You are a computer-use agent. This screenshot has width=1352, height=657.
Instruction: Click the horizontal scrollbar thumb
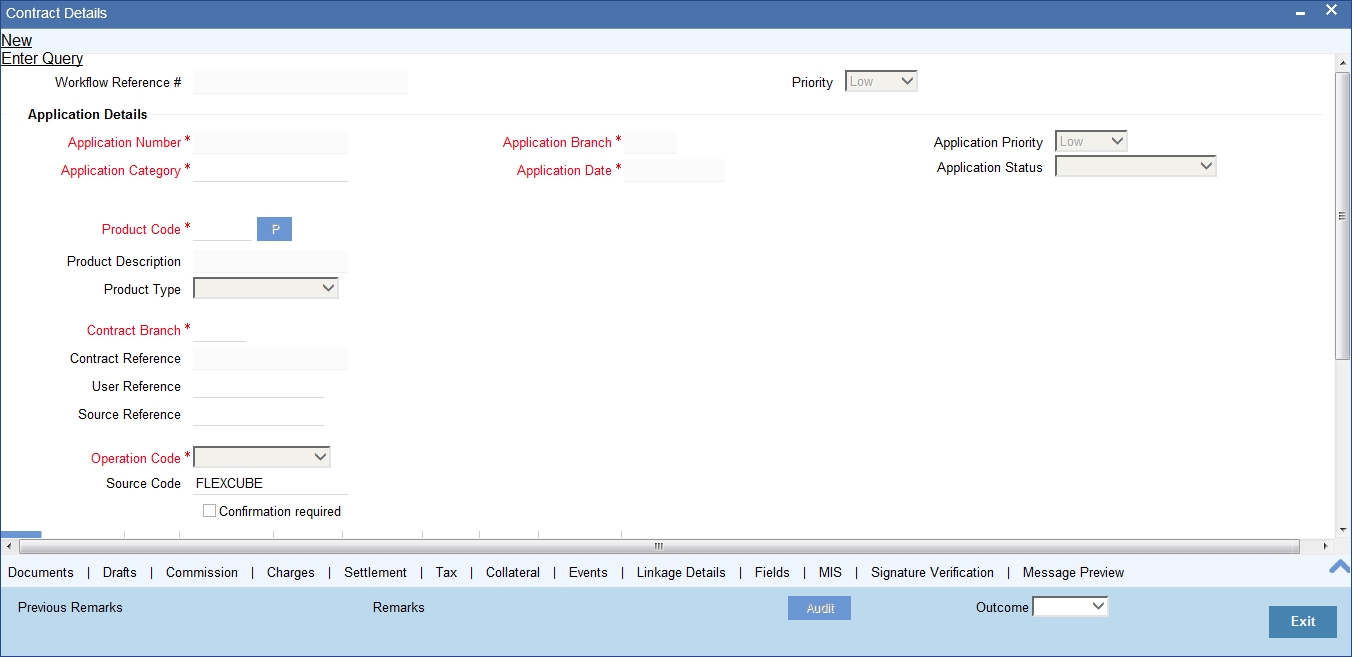659,546
